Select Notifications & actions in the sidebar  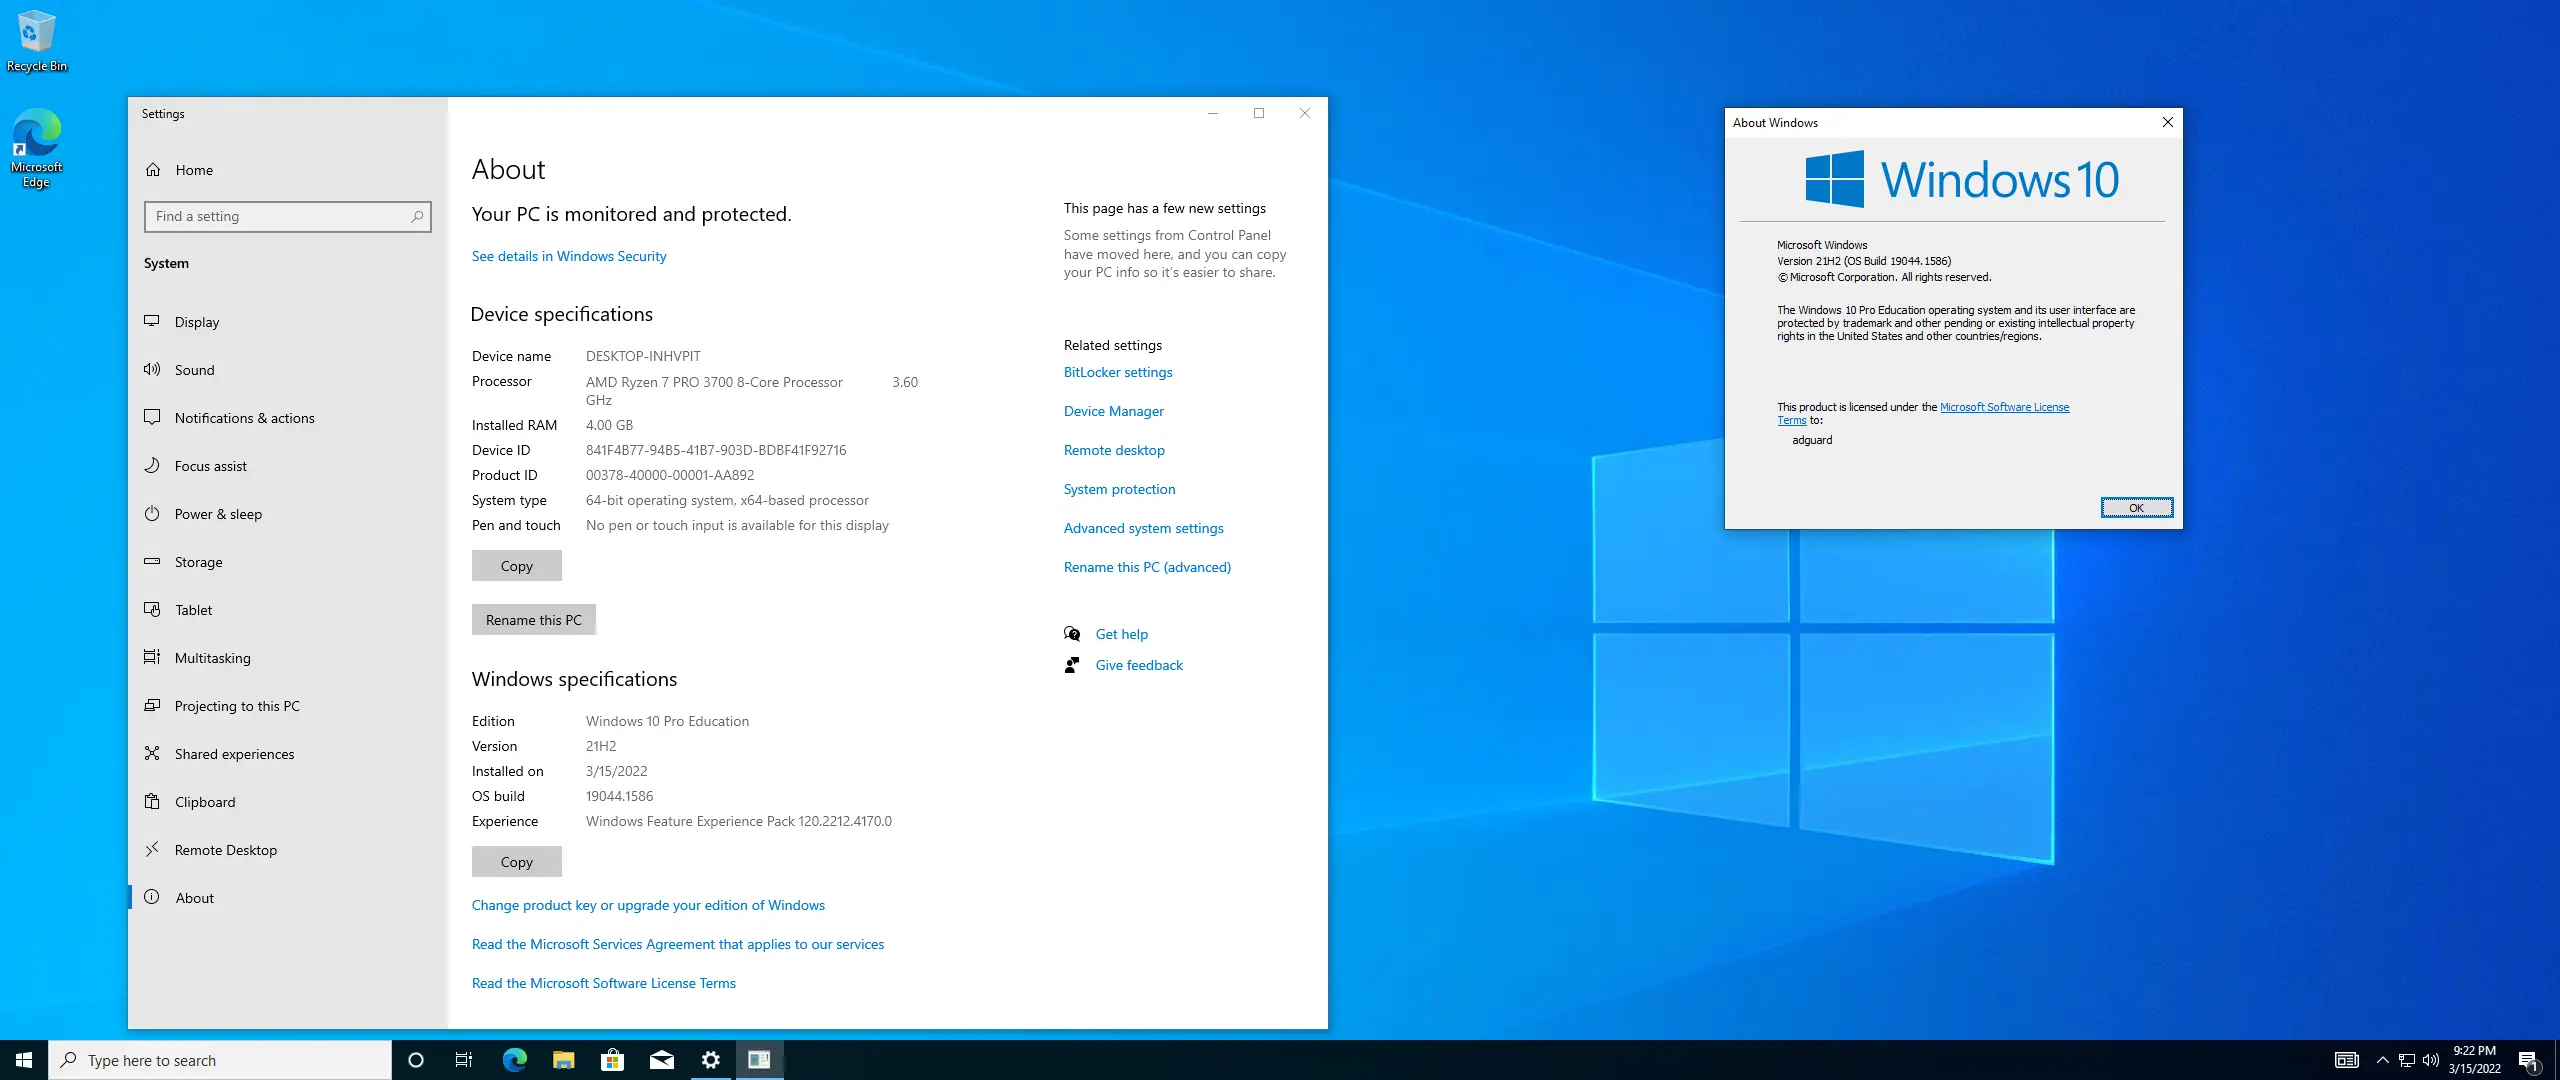[x=244, y=418]
